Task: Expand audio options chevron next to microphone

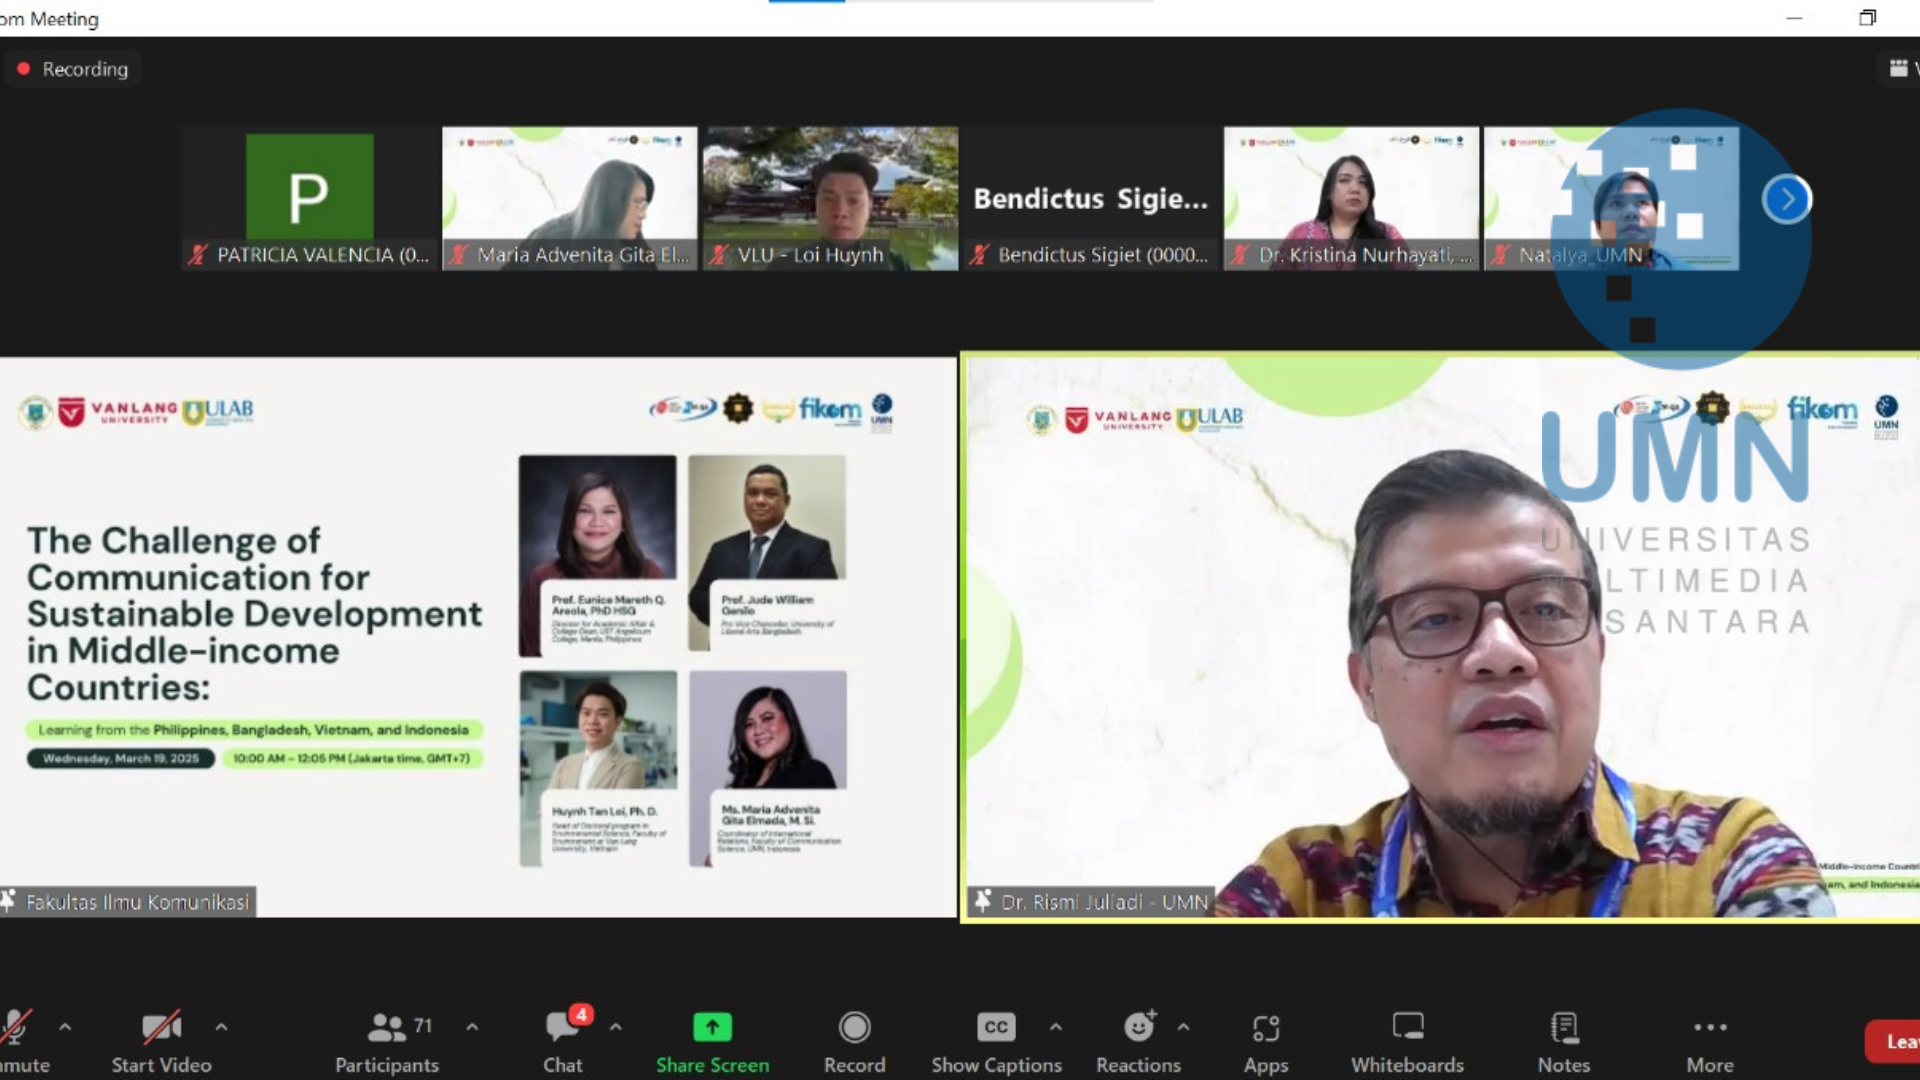Action: [65, 1027]
